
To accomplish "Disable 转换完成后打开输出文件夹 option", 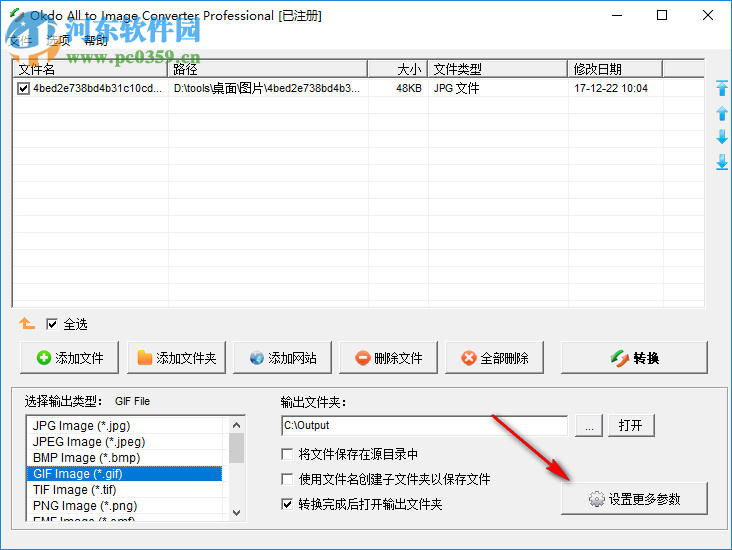I will tap(287, 504).
